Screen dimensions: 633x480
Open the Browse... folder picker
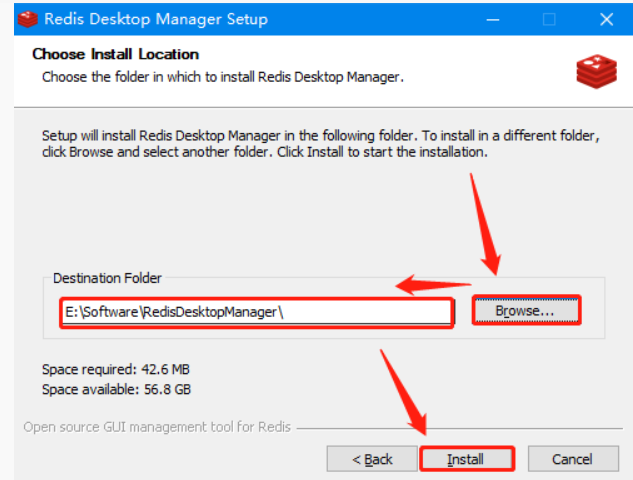tap(526, 311)
